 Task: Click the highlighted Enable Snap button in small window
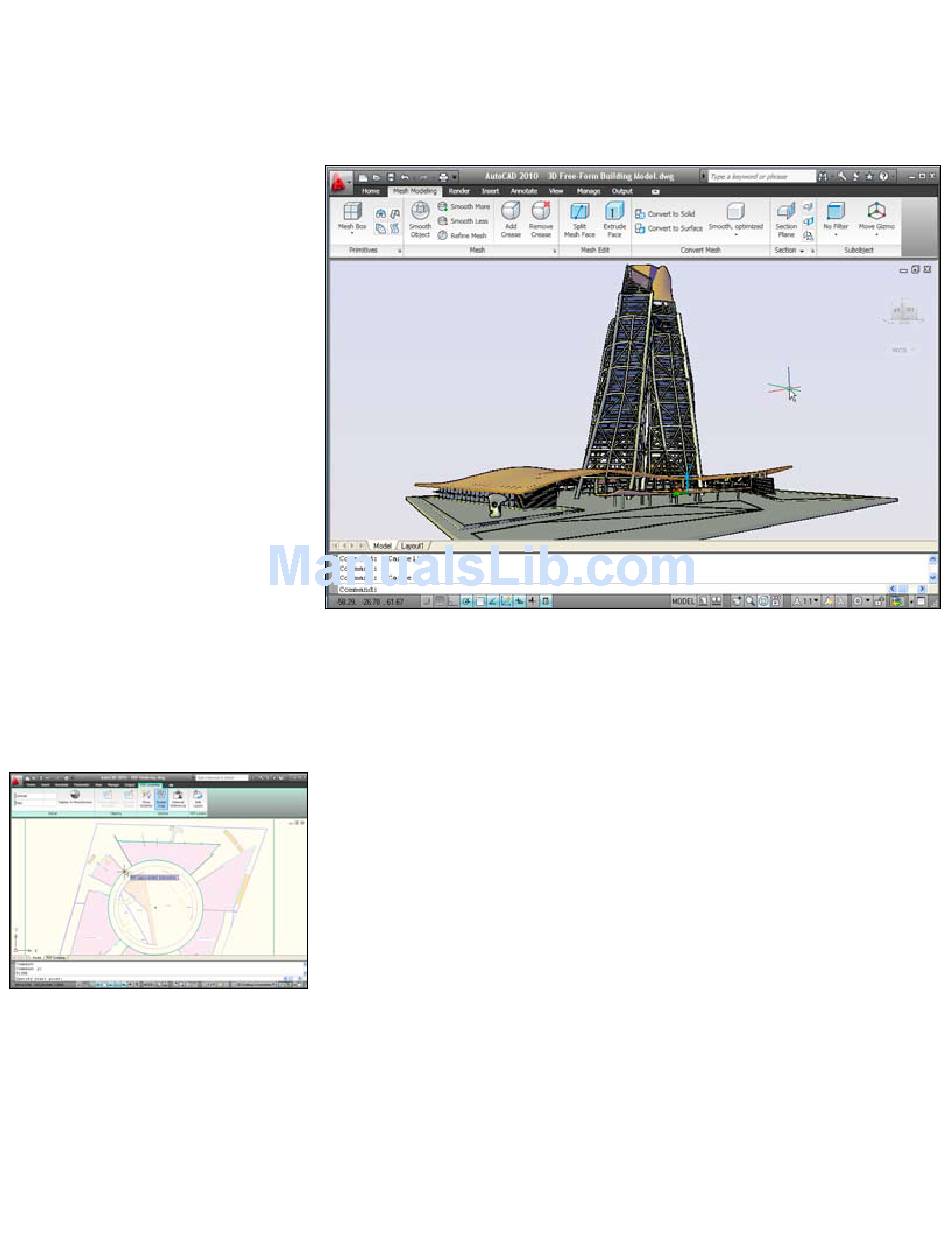161,798
